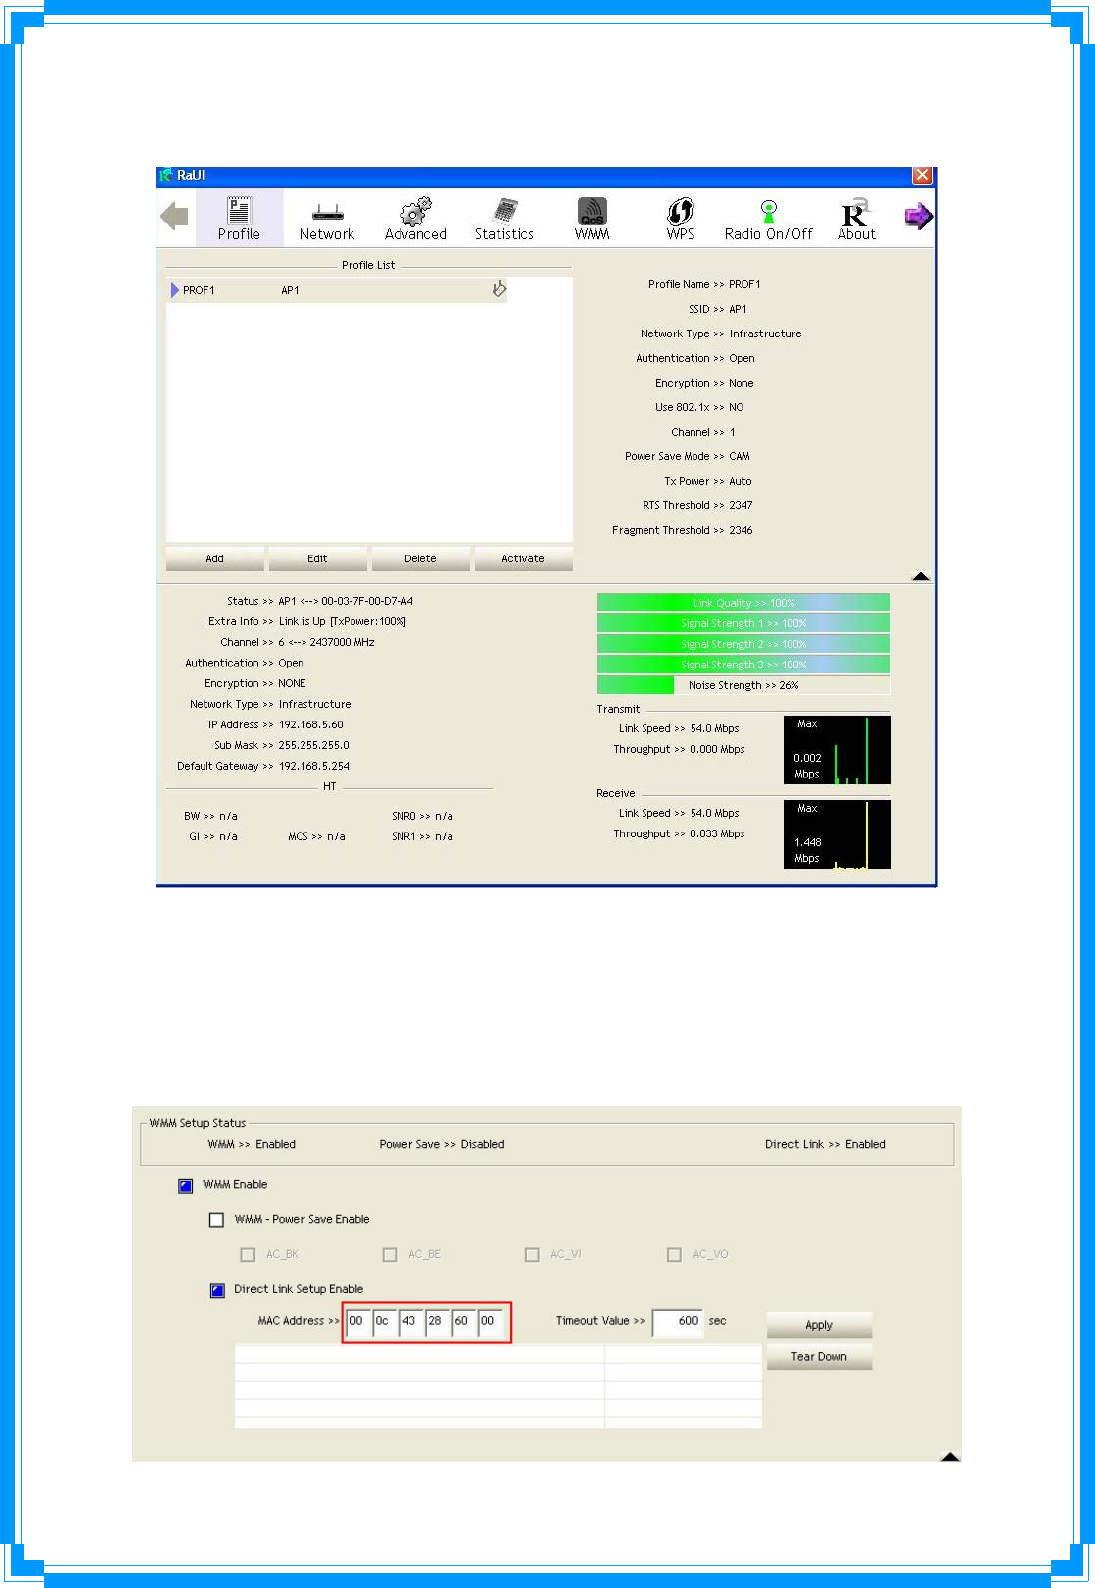Click the Apply button
This screenshot has width=1095, height=1588.
click(819, 1325)
